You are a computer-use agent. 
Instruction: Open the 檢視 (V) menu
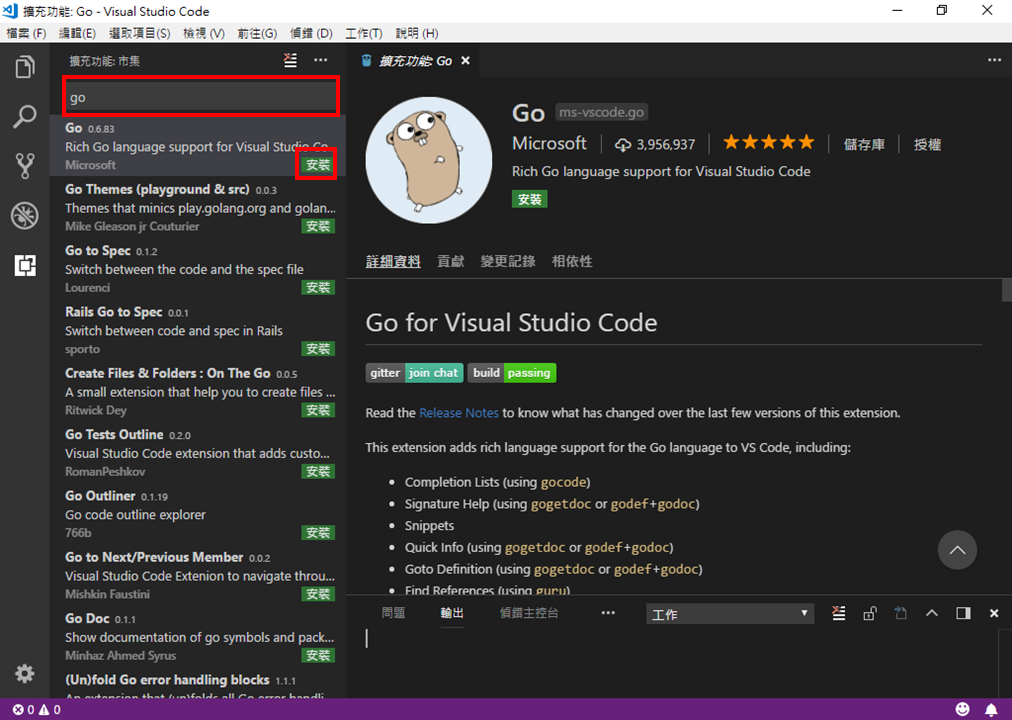pyautogui.click(x=204, y=34)
